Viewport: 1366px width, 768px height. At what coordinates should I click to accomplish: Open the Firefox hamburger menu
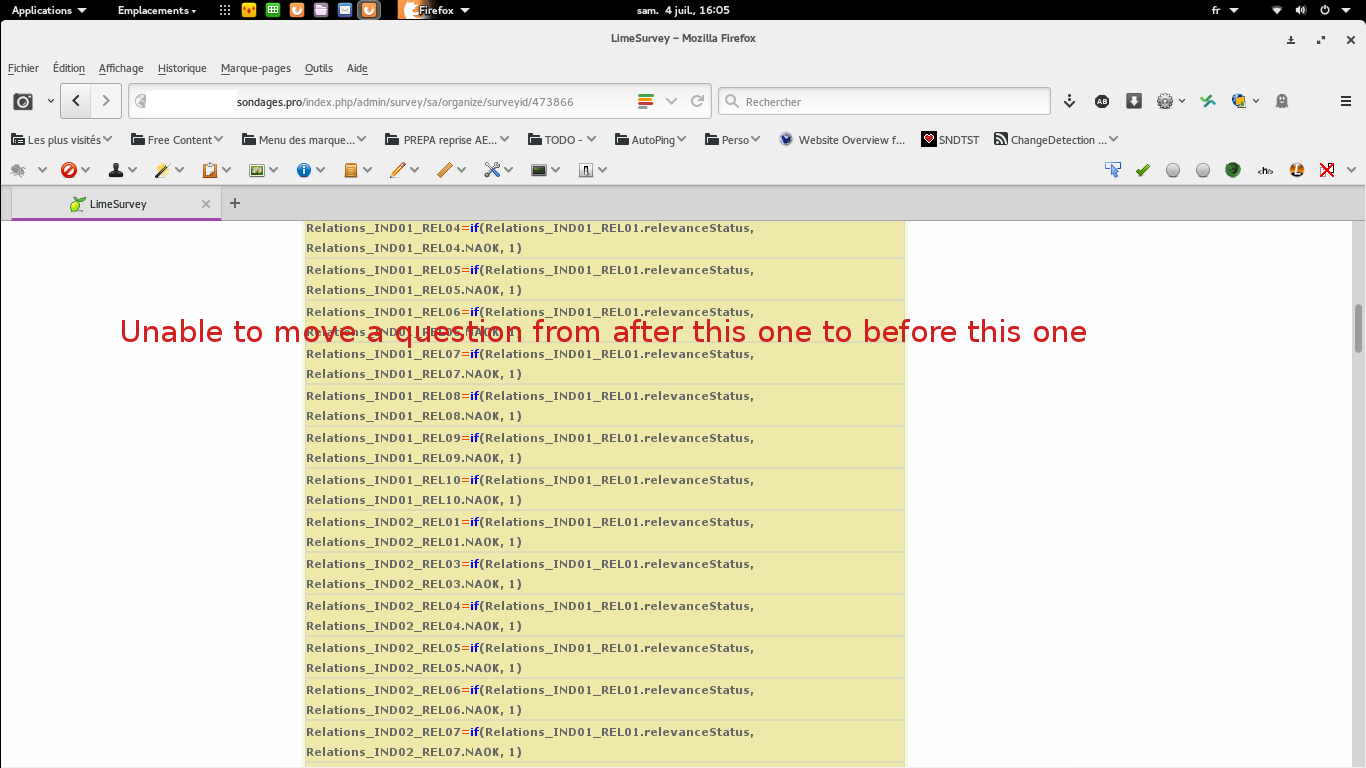point(1346,101)
